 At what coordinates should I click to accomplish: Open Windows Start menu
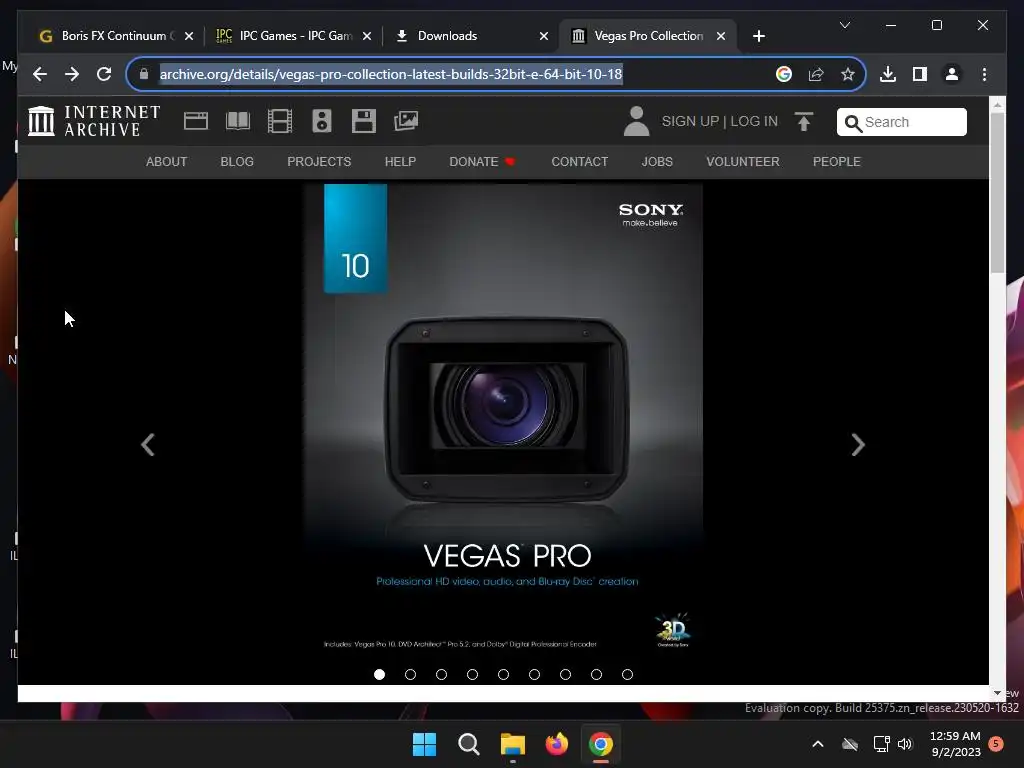click(424, 744)
